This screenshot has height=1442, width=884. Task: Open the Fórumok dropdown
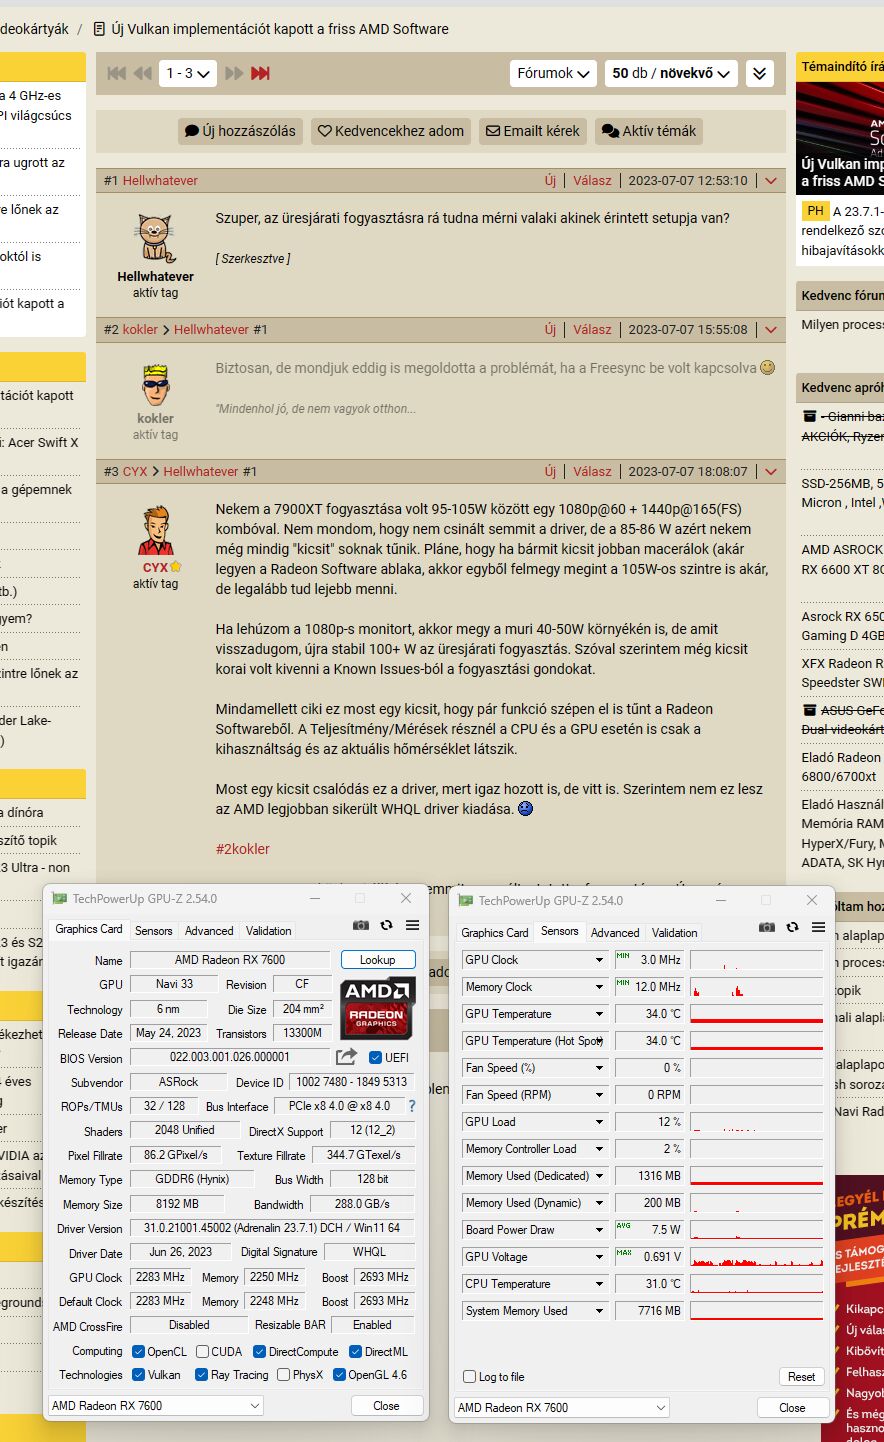[553, 73]
